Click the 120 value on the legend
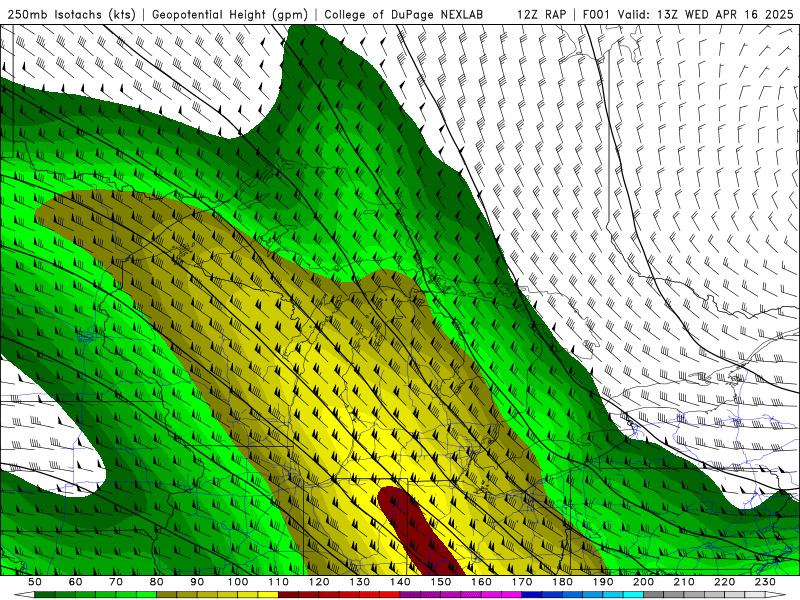Viewport: 800px width, 600px height. click(x=319, y=582)
